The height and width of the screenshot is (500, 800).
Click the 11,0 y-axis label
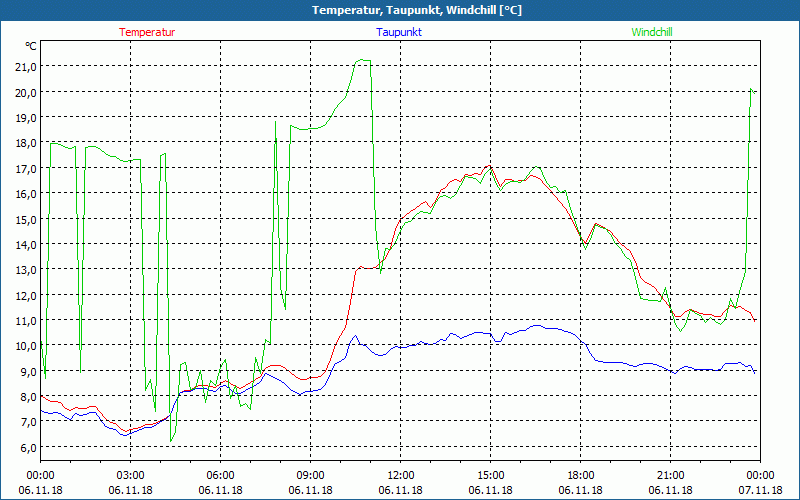(26, 320)
